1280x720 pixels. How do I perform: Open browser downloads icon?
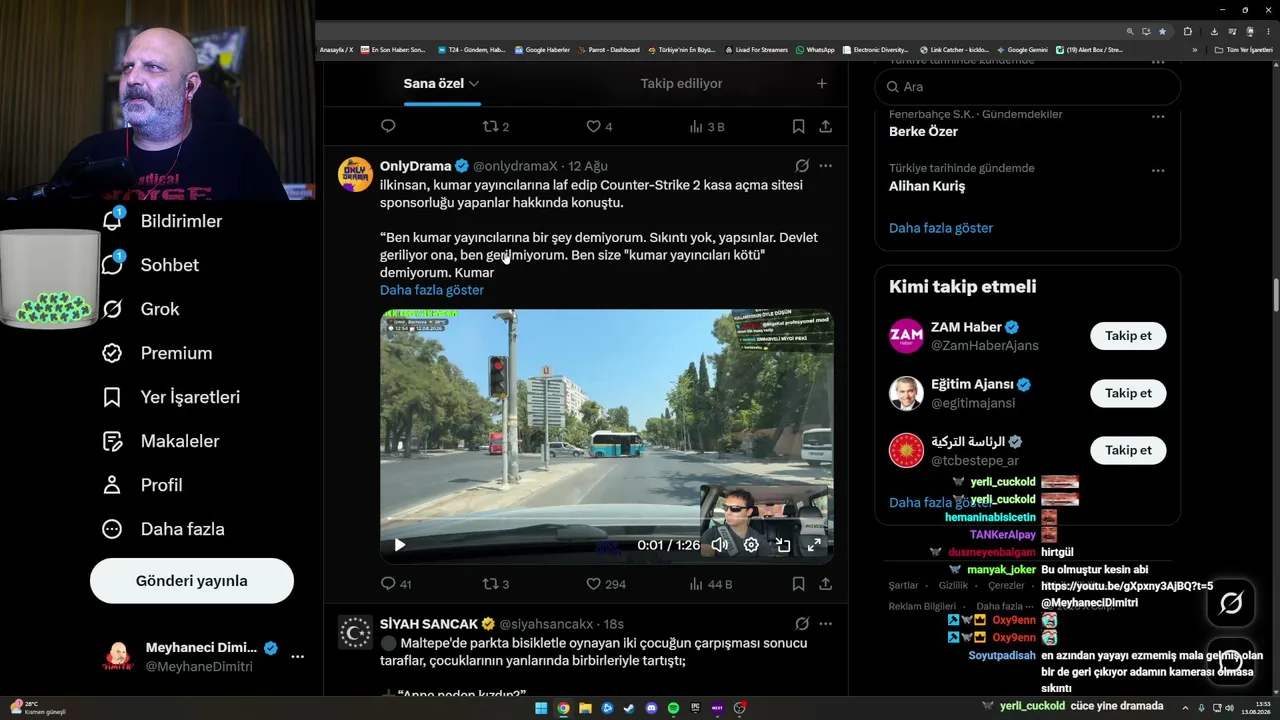coord(1213,31)
